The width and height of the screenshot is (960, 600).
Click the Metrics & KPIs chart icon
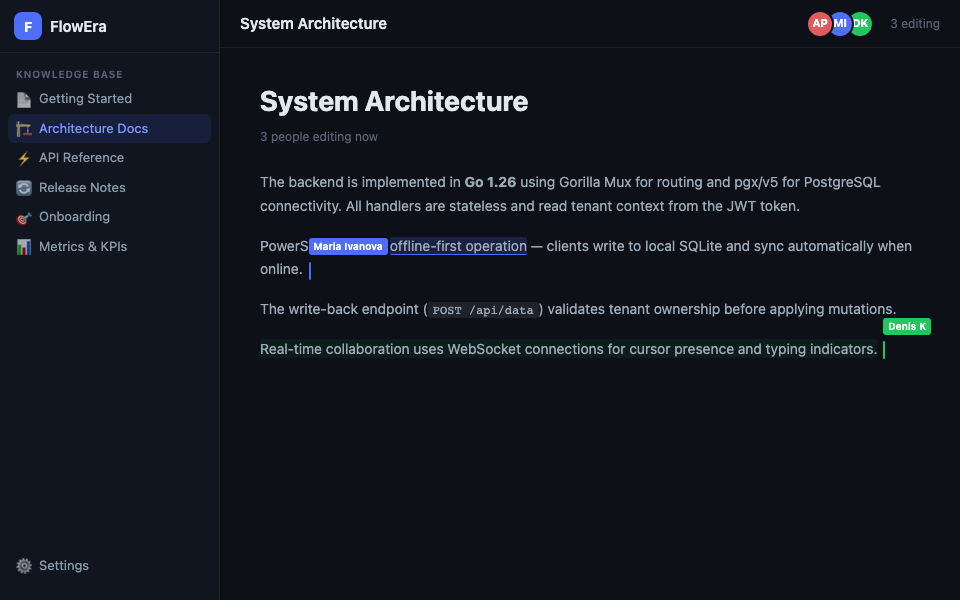(24, 247)
